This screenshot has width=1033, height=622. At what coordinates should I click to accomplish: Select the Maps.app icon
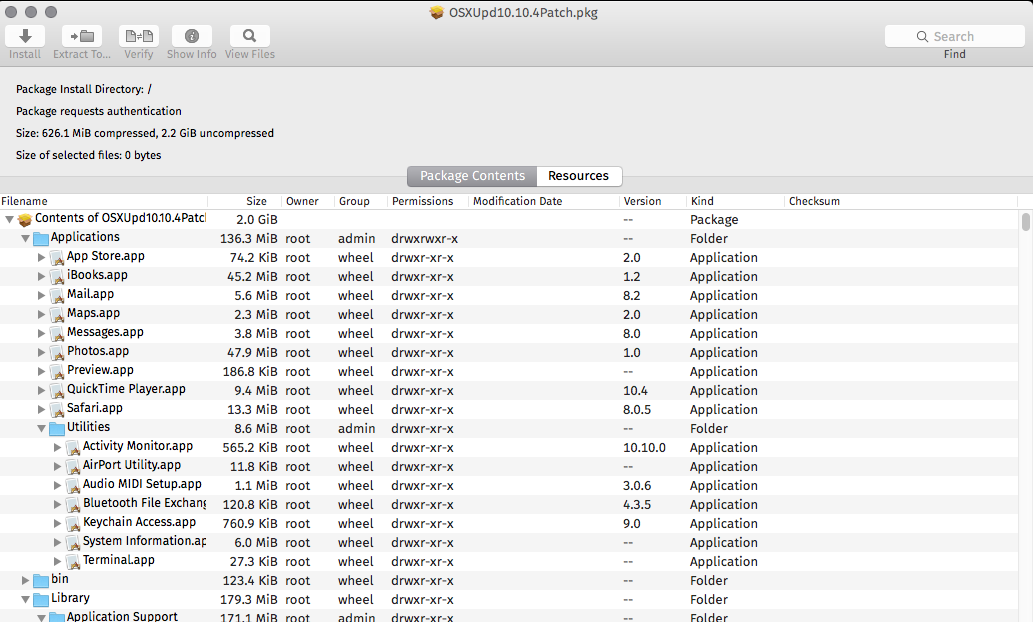point(57,314)
